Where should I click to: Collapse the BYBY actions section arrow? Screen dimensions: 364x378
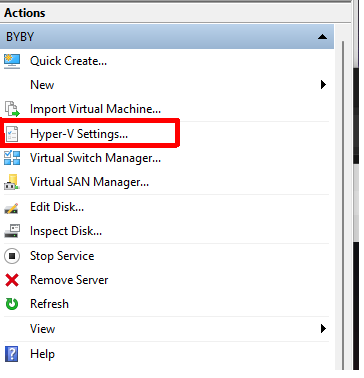pos(322,37)
